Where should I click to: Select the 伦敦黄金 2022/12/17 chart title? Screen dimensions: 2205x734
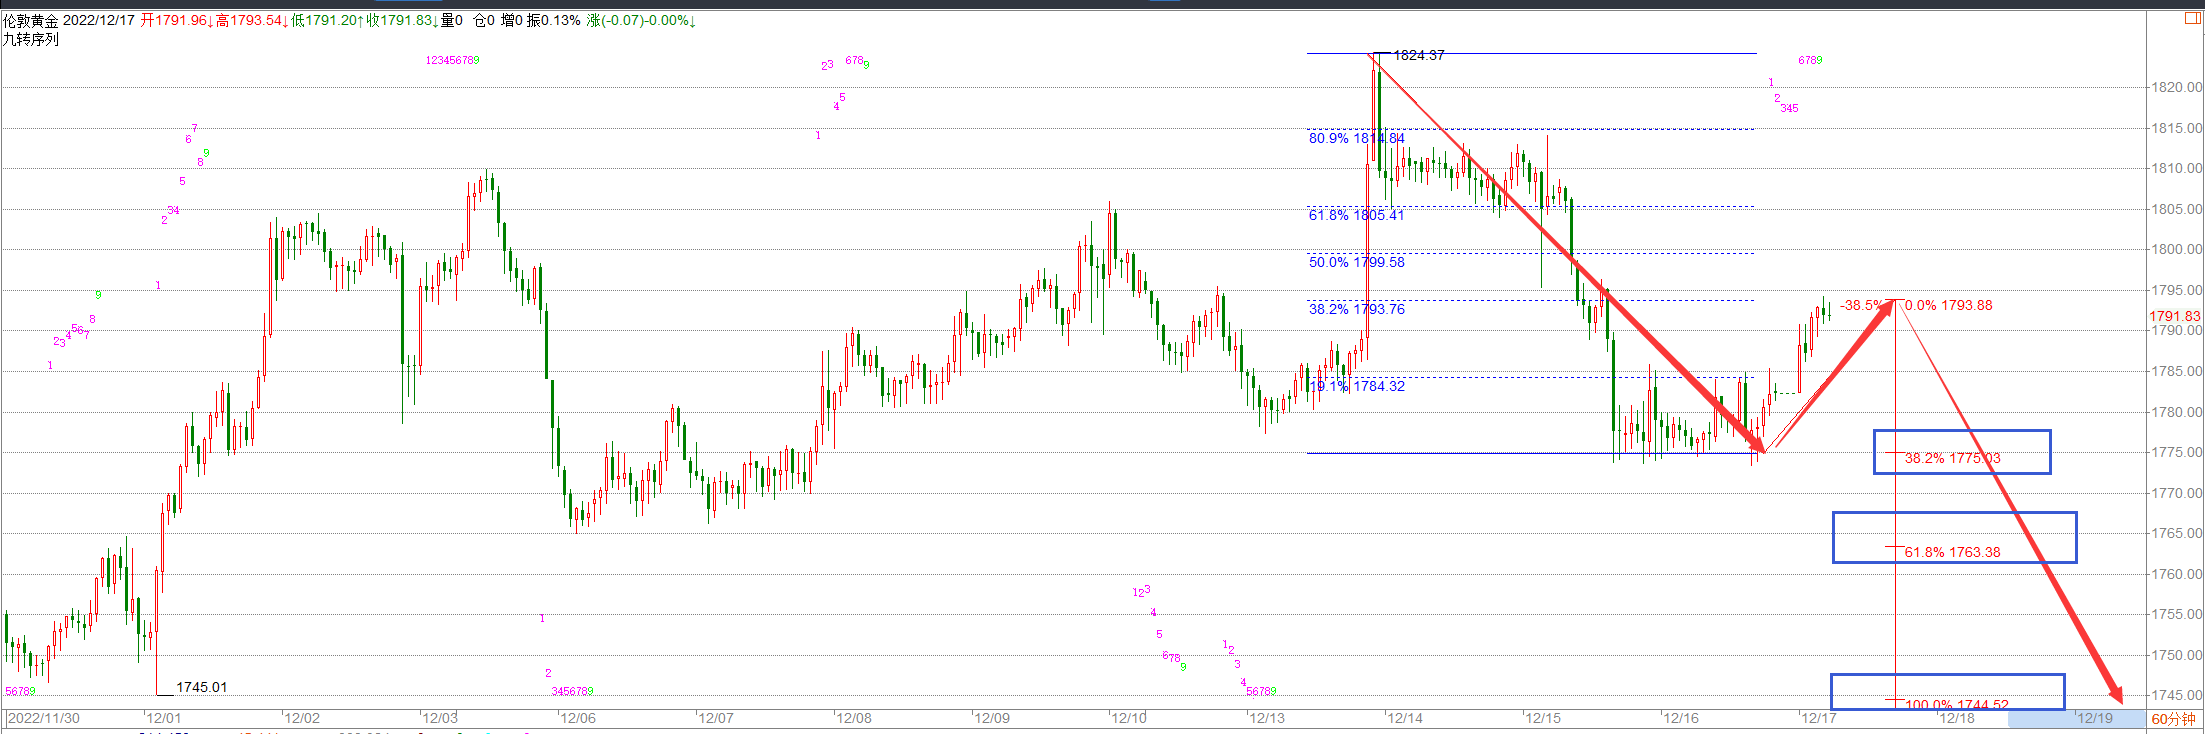click(x=69, y=21)
